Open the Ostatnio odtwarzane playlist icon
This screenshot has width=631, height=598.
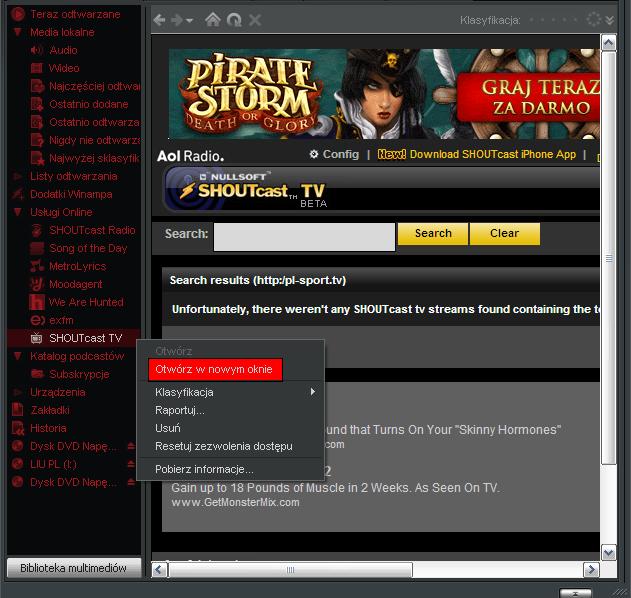(37, 122)
